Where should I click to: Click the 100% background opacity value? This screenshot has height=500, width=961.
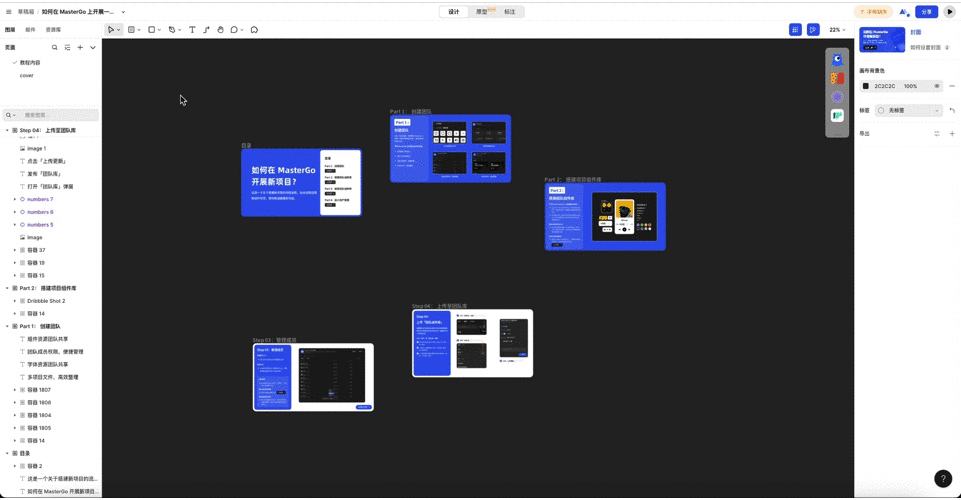coord(910,86)
